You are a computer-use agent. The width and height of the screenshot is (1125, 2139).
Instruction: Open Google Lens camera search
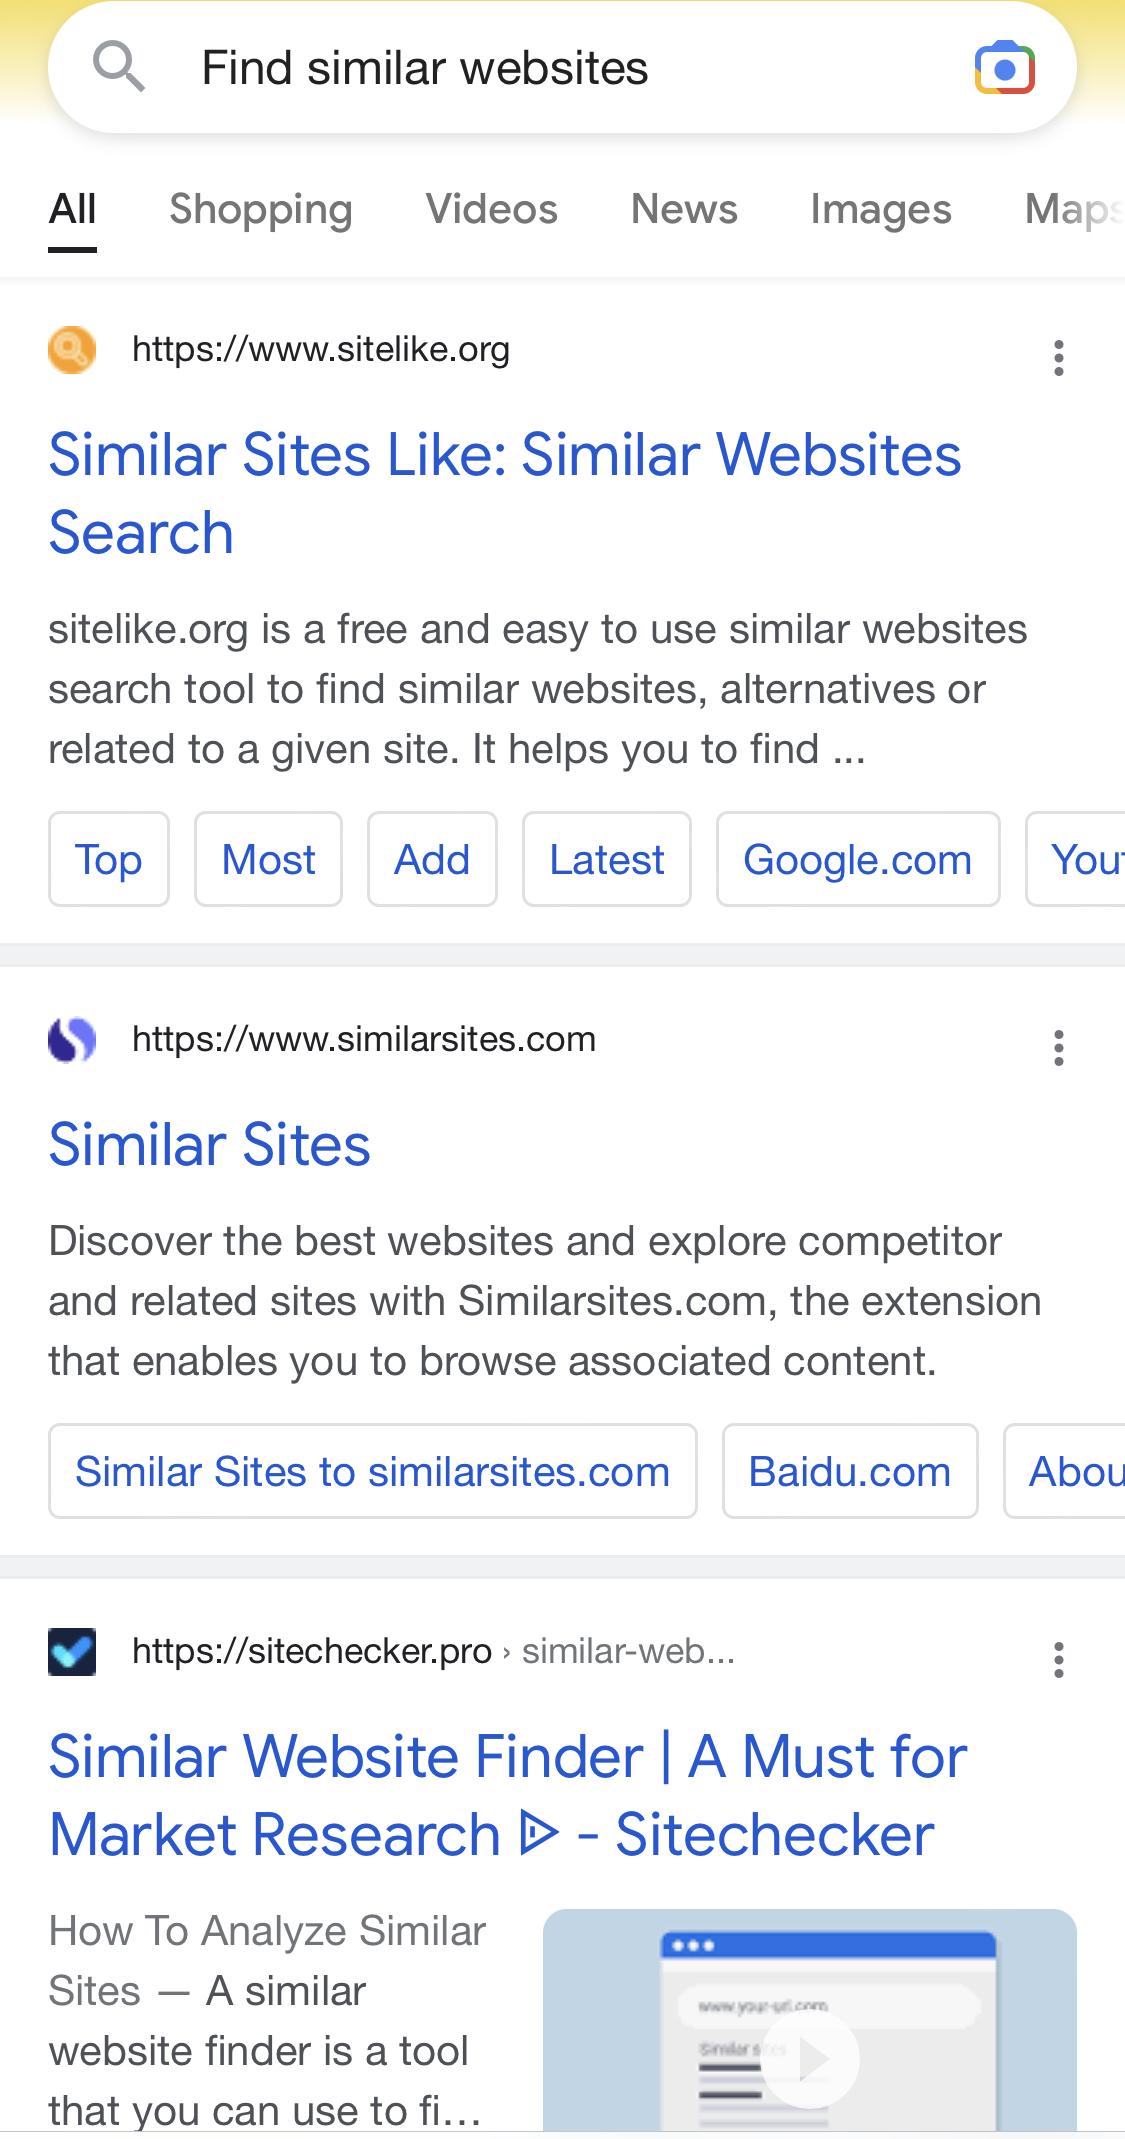coord(1004,68)
